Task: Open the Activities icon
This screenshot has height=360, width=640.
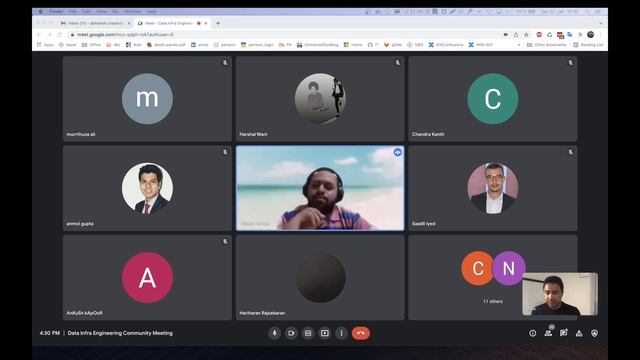Action: click(x=579, y=333)
